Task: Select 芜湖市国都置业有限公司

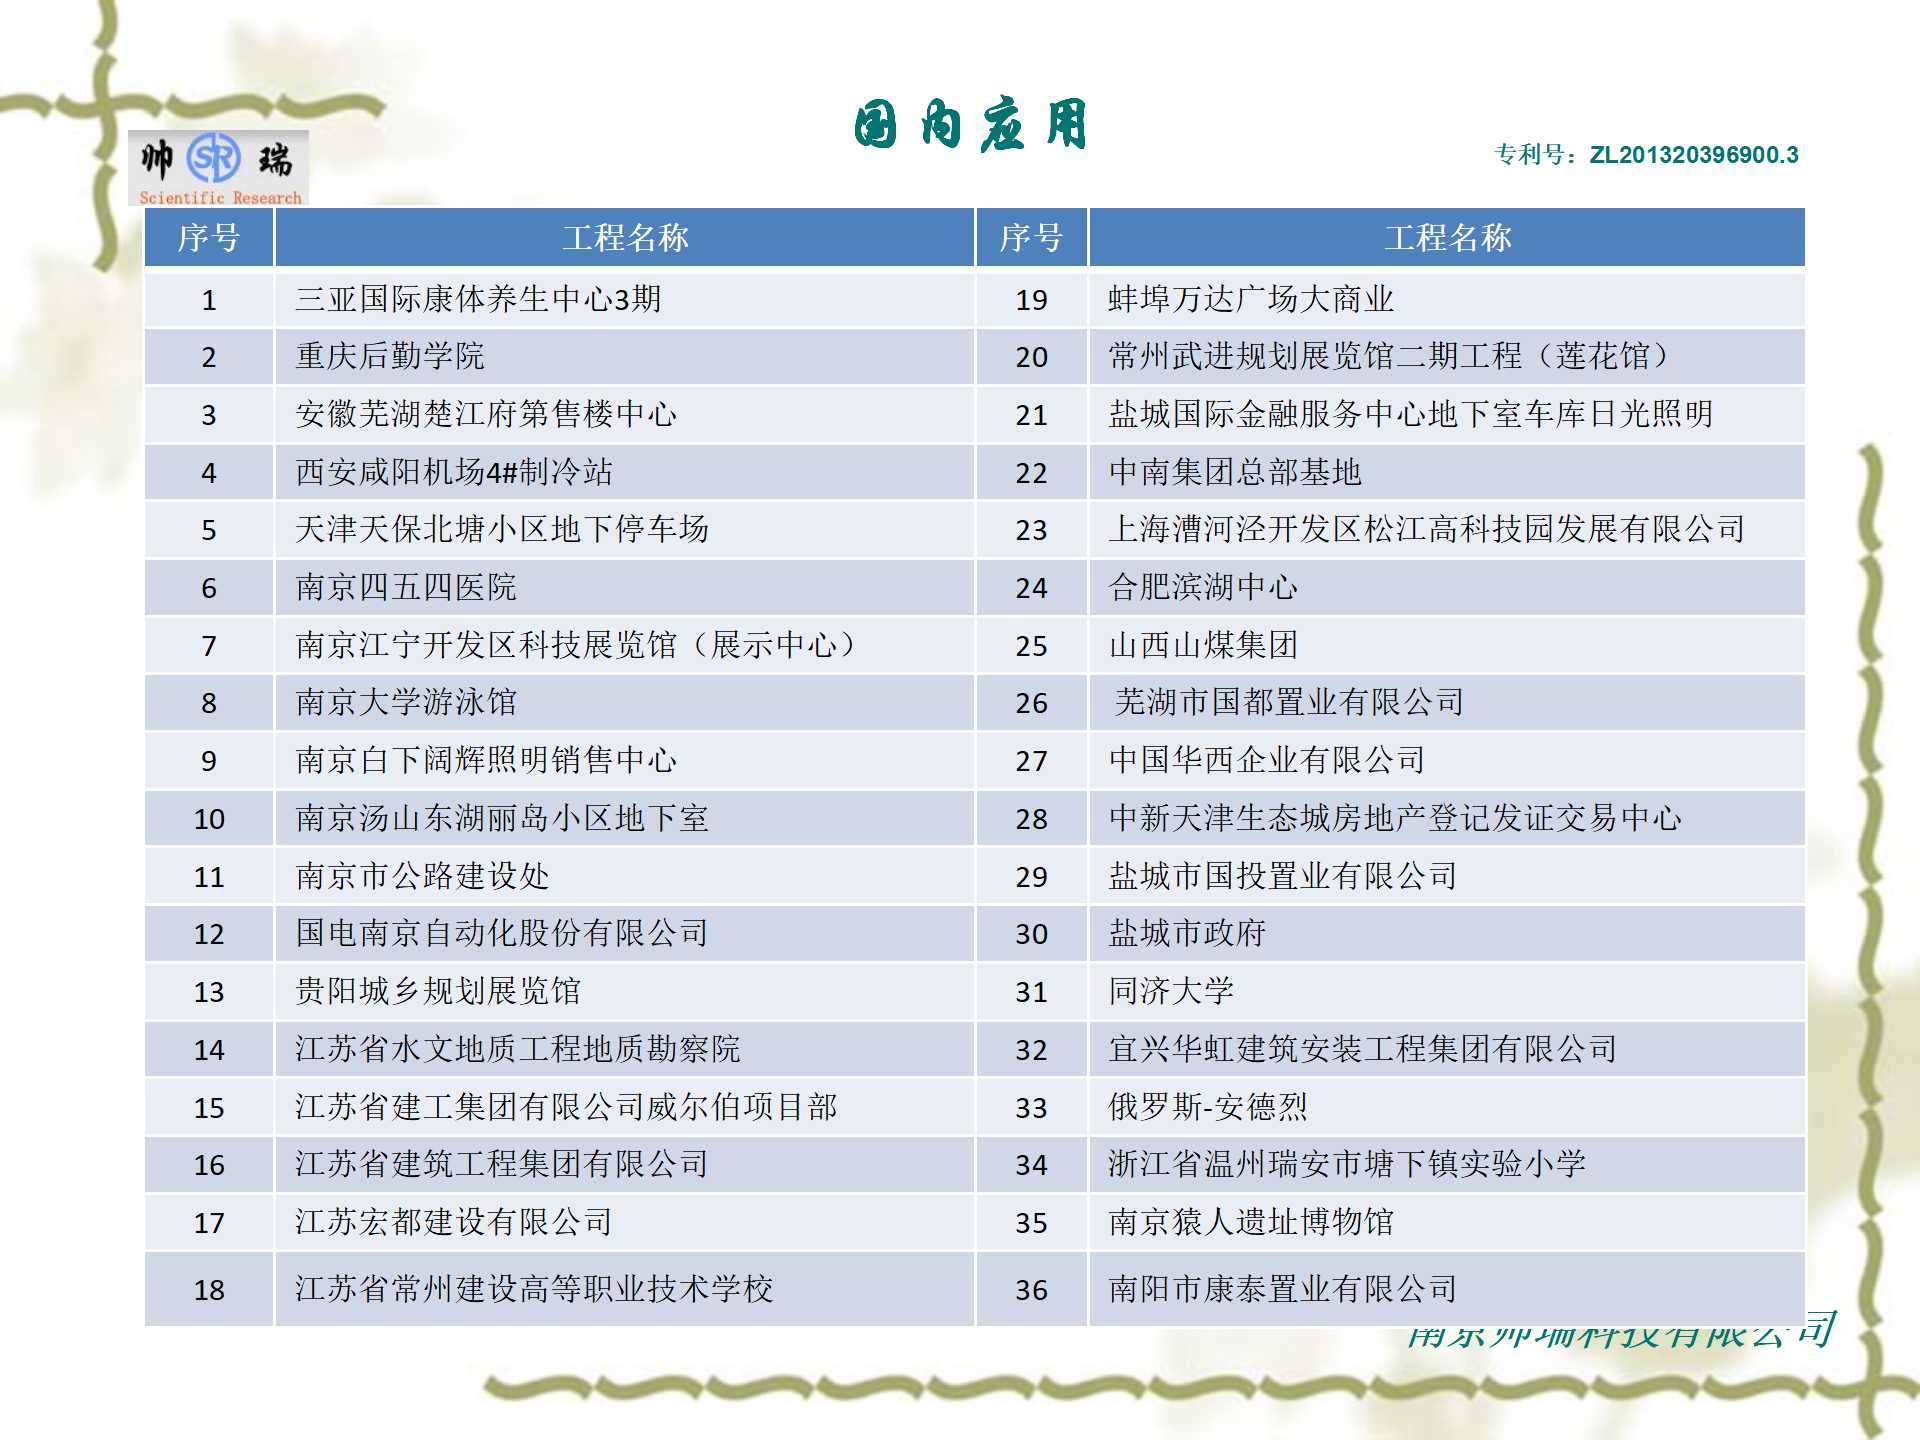Action: point(1447,703)
